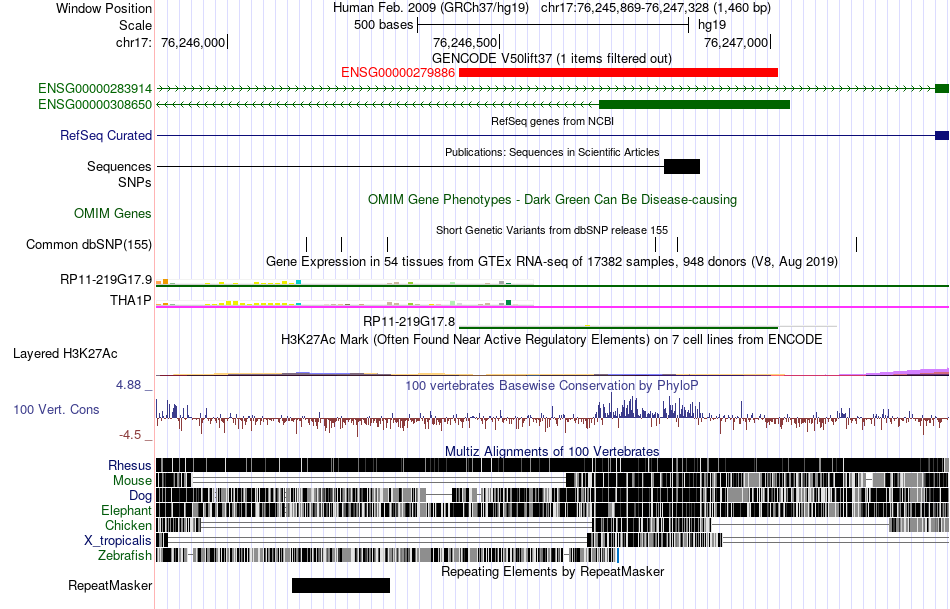Click the Chicken alignment row label
Viewport: 950px width, 609px height.
(128, 525)
